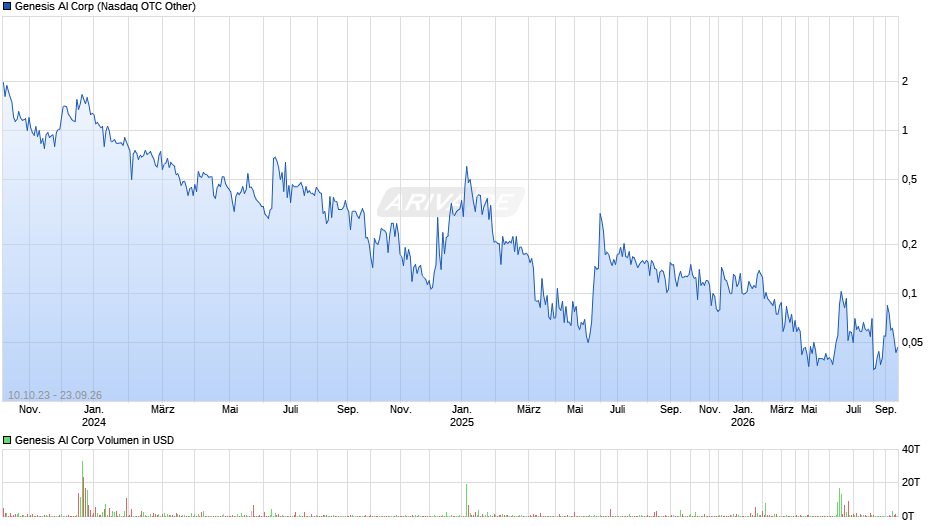Click the blue Genesis AI Corp legend square
The height and width of the screenshot is (526, 940).
(x=7, y=7)
